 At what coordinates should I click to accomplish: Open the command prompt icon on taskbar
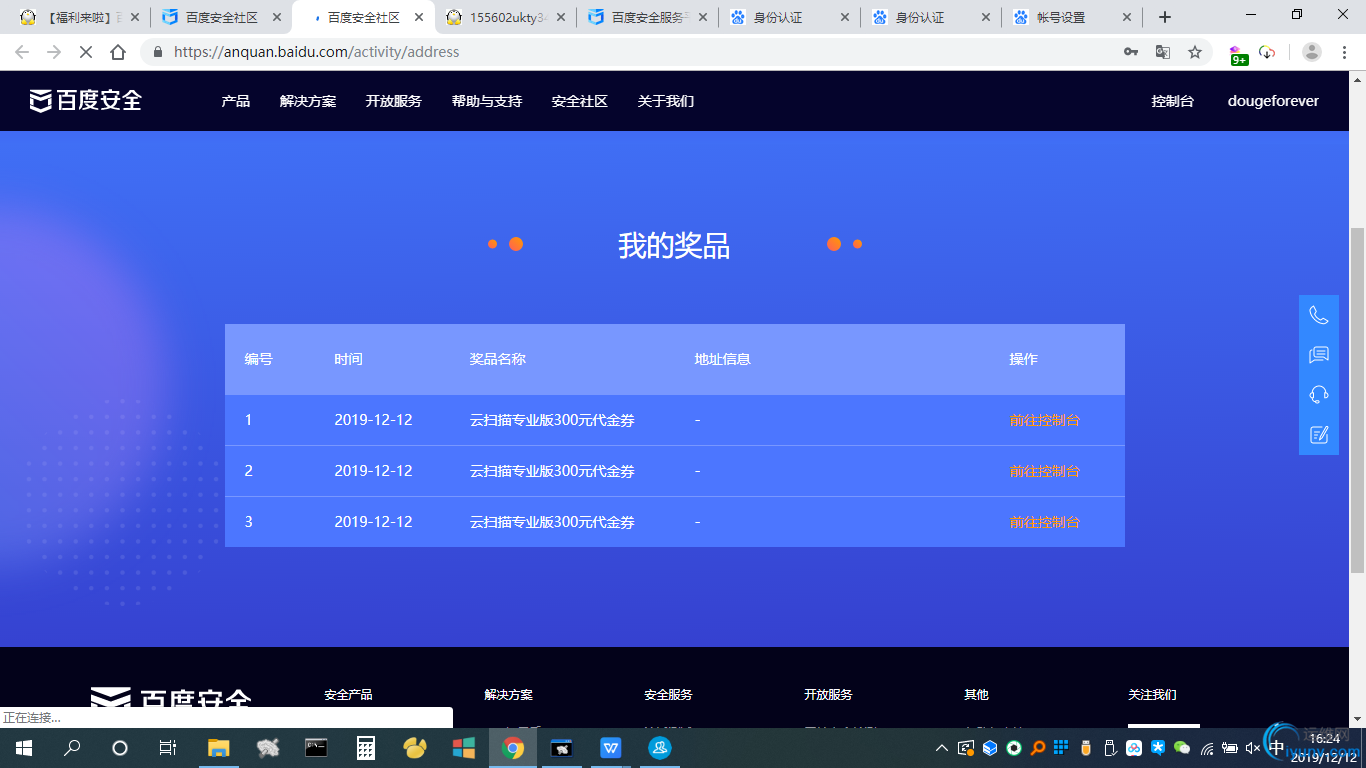[x=316, y=748]
